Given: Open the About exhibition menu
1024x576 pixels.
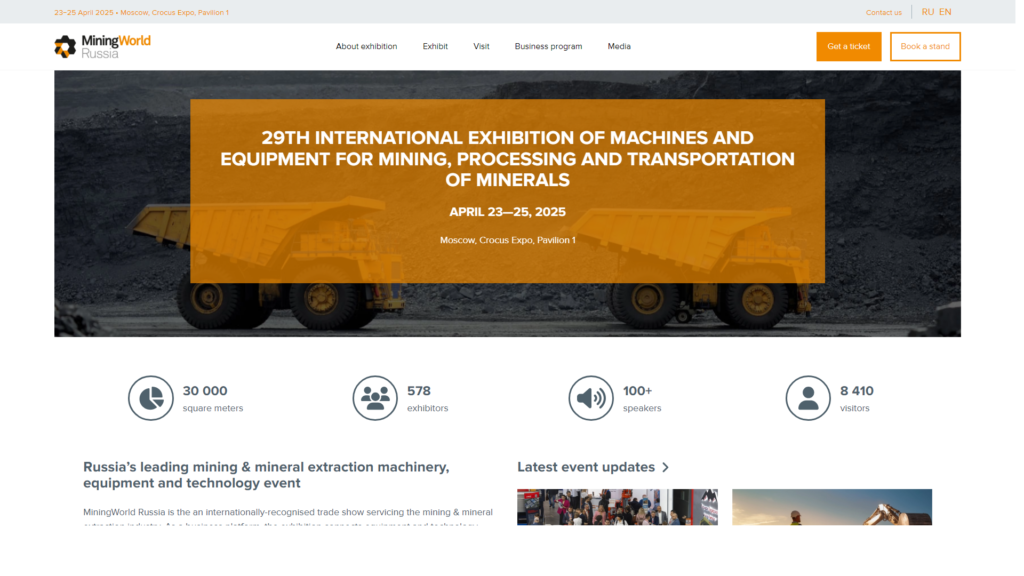Looking at the screenshot, I should pos(366,46).
